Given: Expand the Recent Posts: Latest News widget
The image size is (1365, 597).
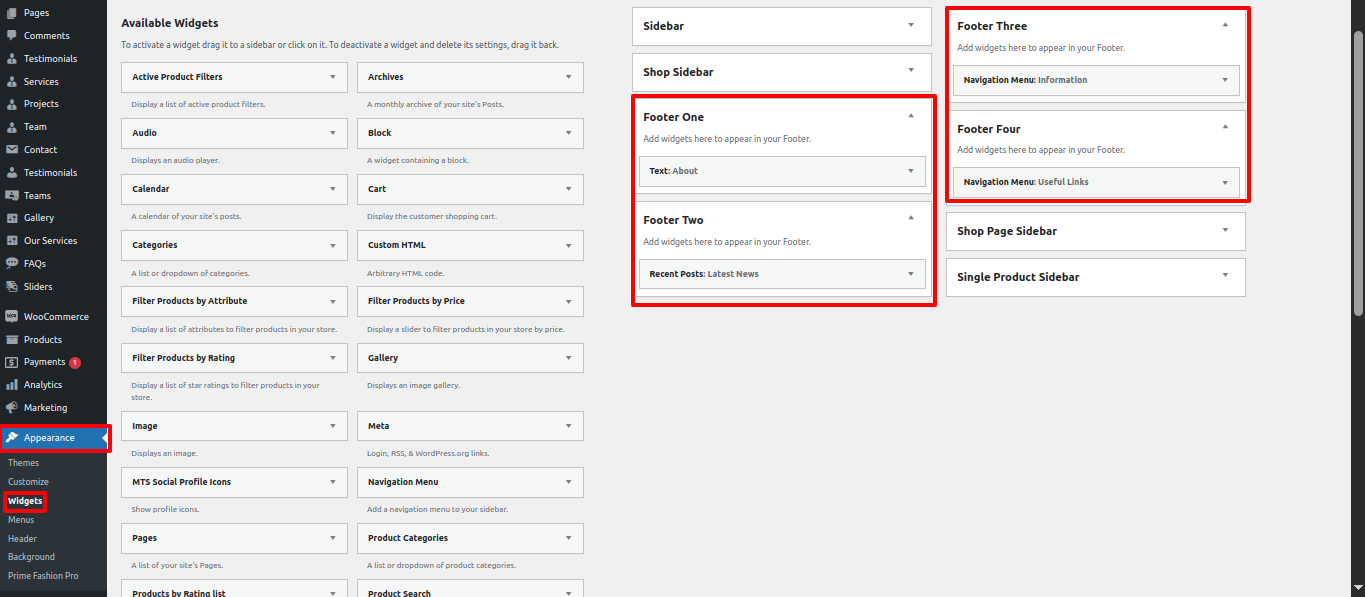Looking at the screenshot, I should click(x=910, y=274).
